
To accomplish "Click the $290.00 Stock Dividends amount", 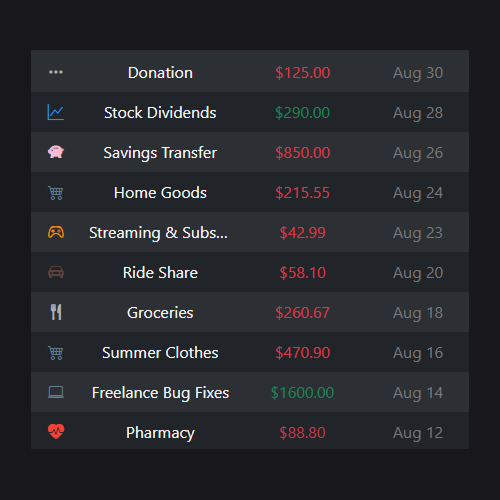I will pos(302,113).
